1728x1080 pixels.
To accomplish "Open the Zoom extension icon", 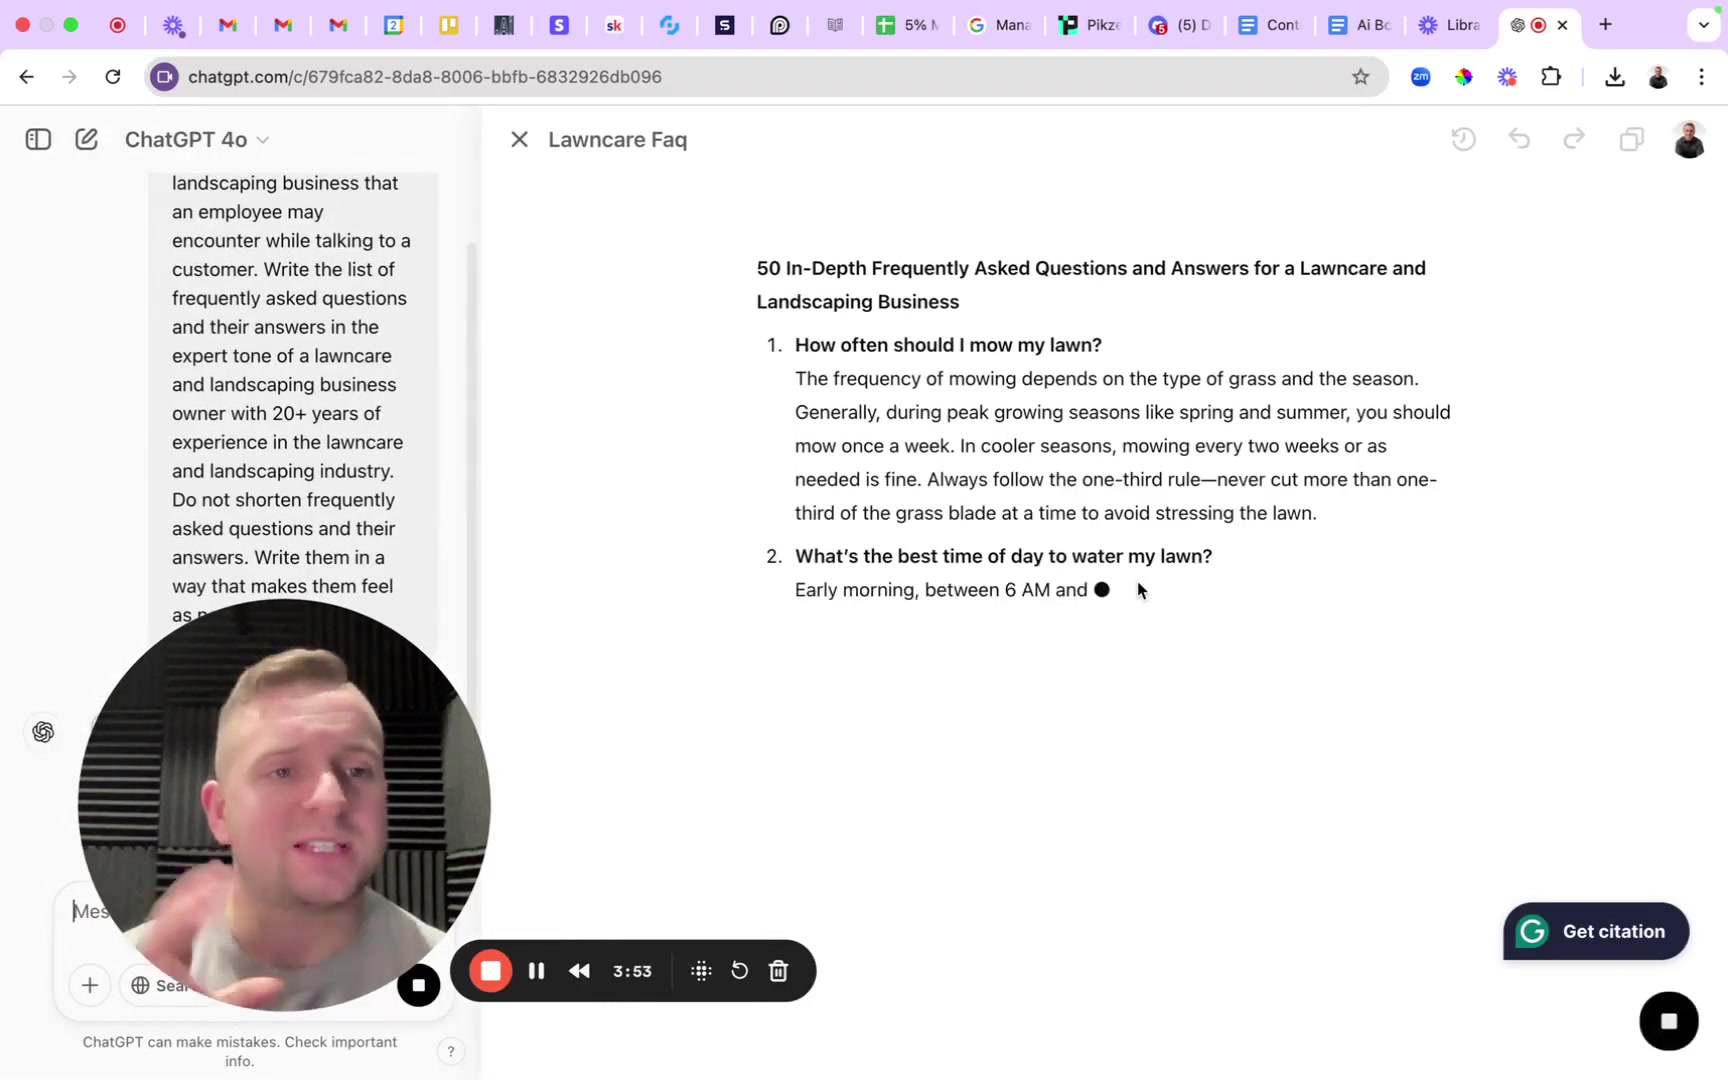I will [1420, 77].
